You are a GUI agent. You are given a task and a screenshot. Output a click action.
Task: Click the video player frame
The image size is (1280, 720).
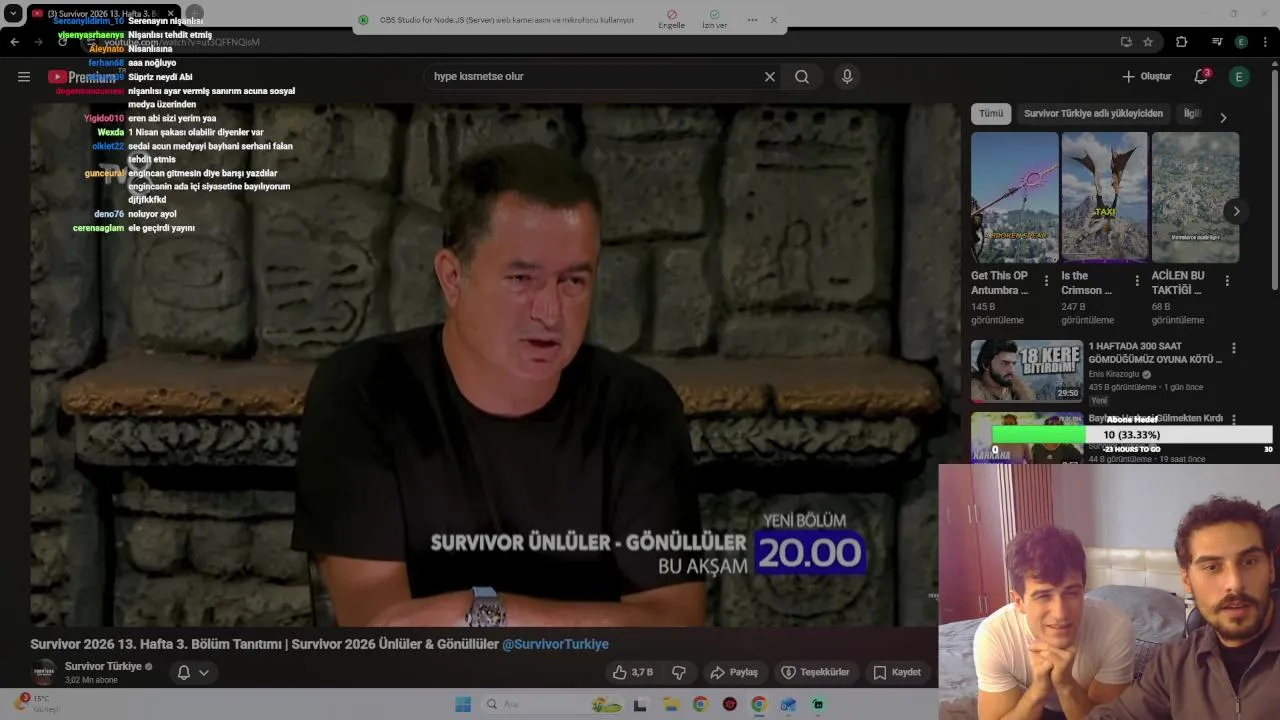pyautogui.click(x=496, y=365)
